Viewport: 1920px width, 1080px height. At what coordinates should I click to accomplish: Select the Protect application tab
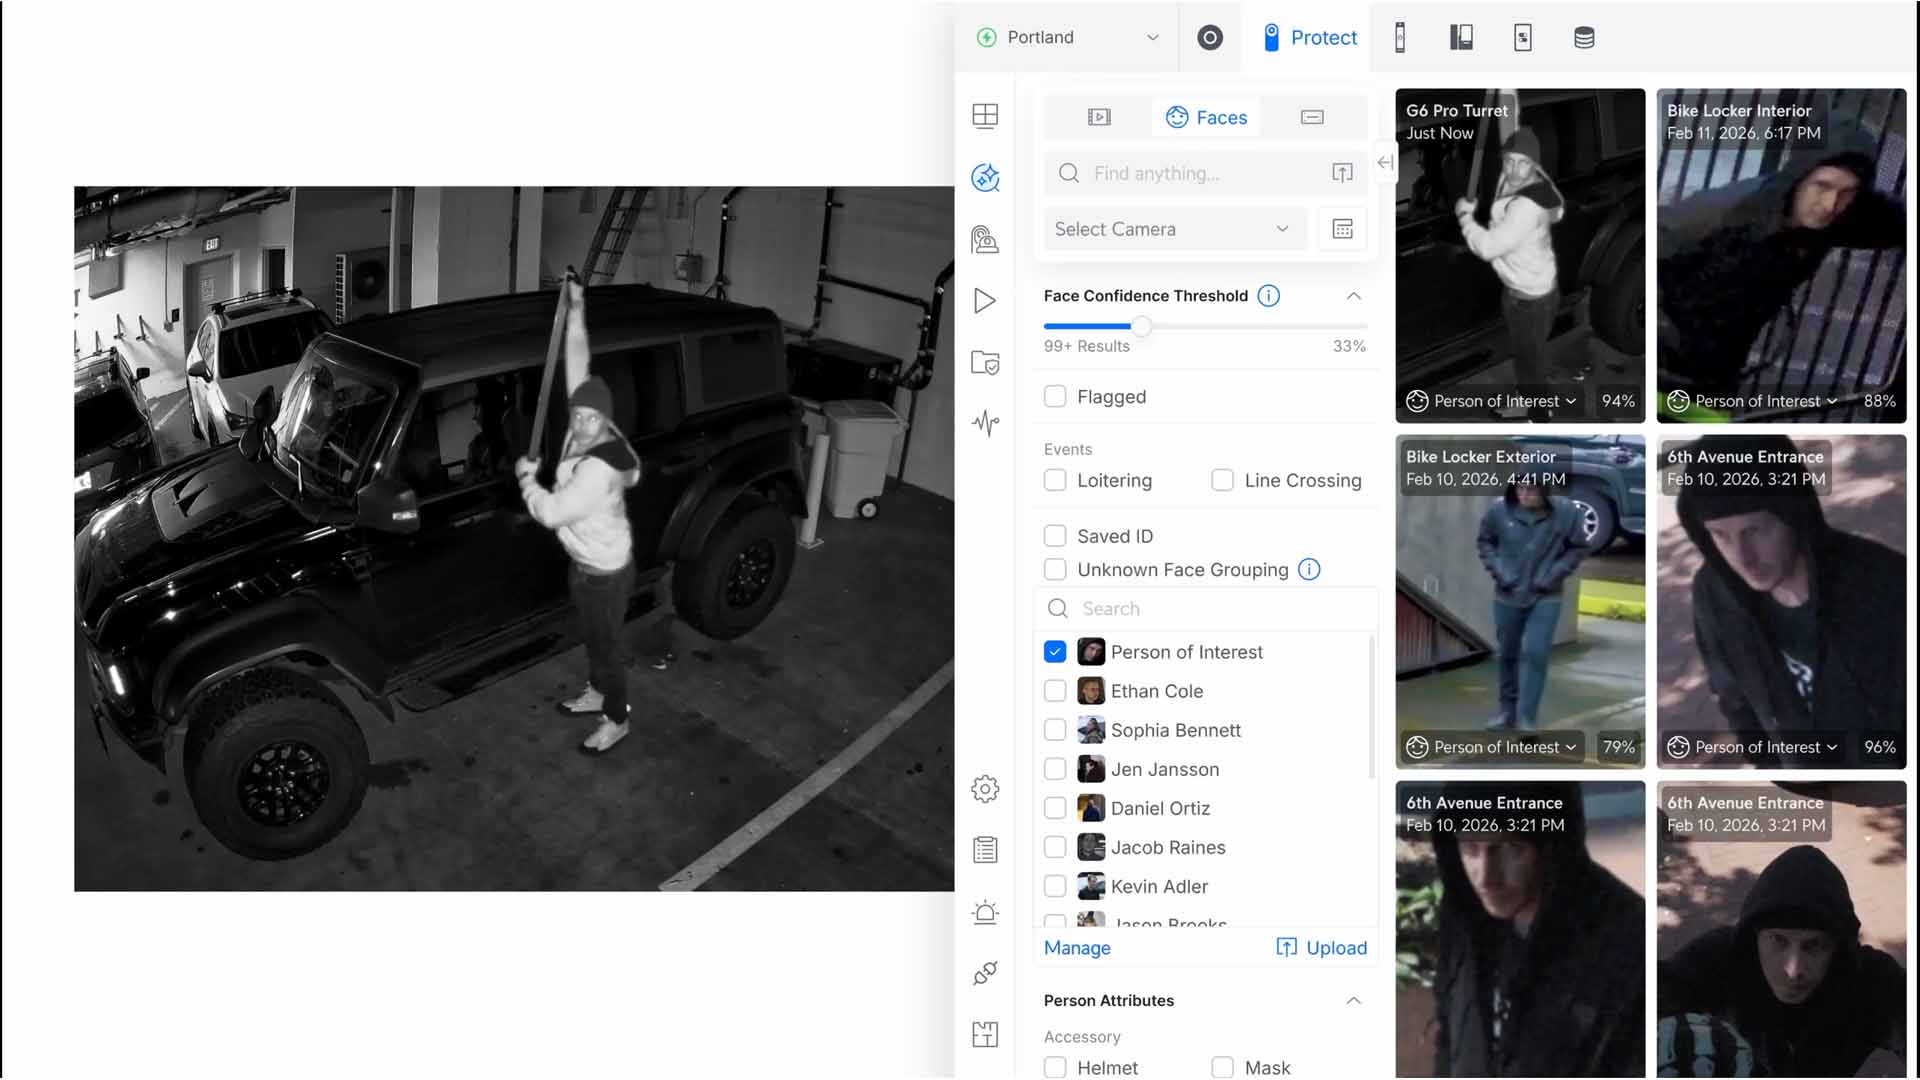tap(1309, 37)
